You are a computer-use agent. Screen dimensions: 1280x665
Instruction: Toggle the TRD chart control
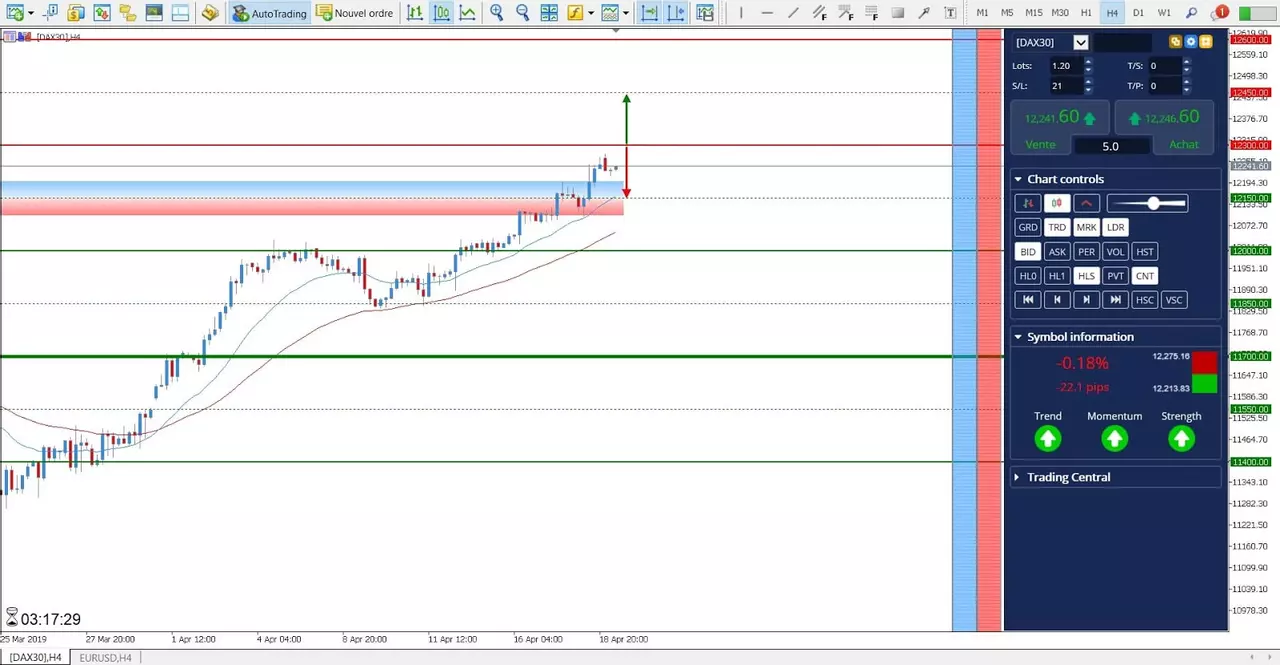(x=1057, y=227)
